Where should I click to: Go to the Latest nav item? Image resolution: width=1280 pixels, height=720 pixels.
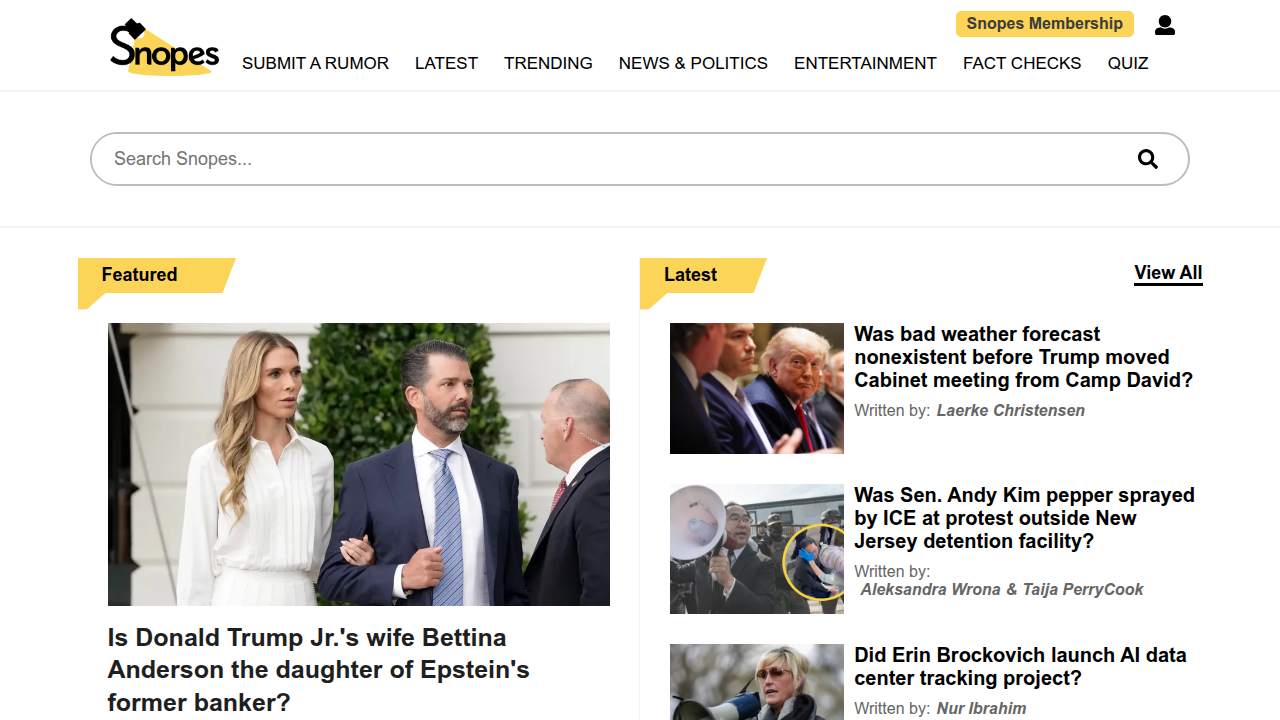point(446,63)
